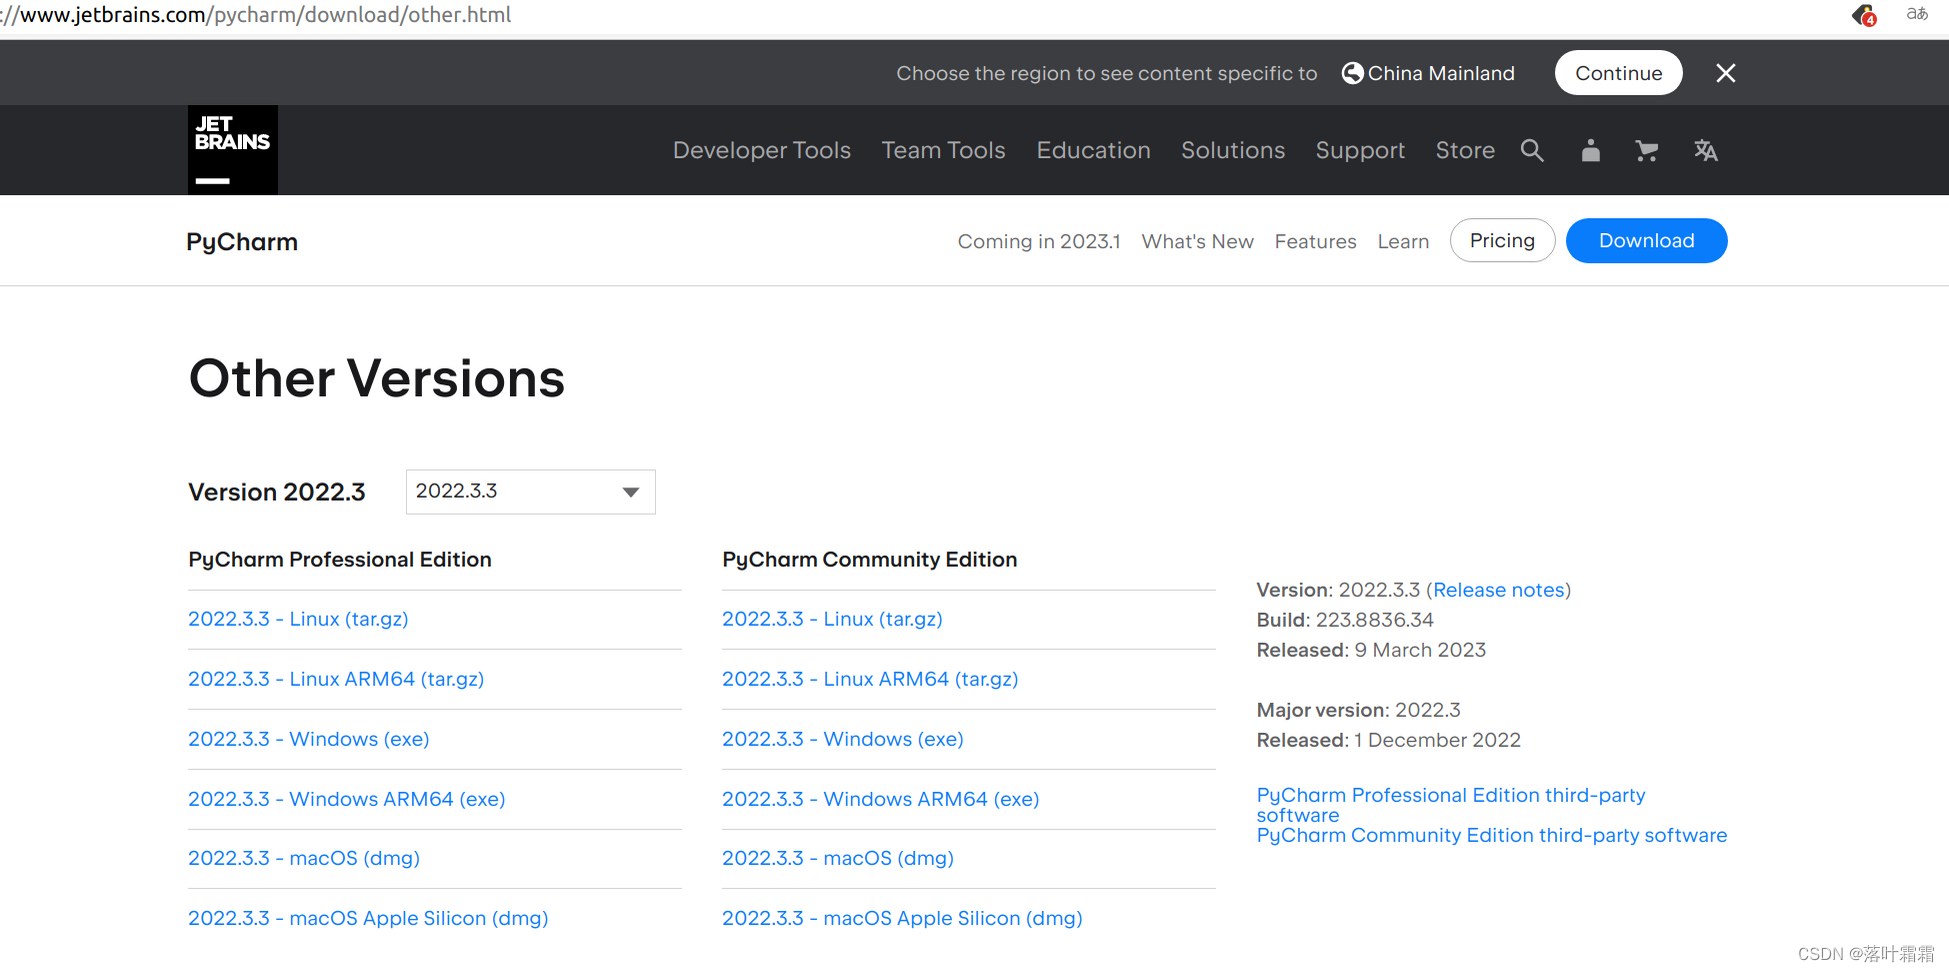This screenshot has height=972, width=1949.
Task: Click the Pricing button
Action: pyautogui.click(x=1502, y=240)
